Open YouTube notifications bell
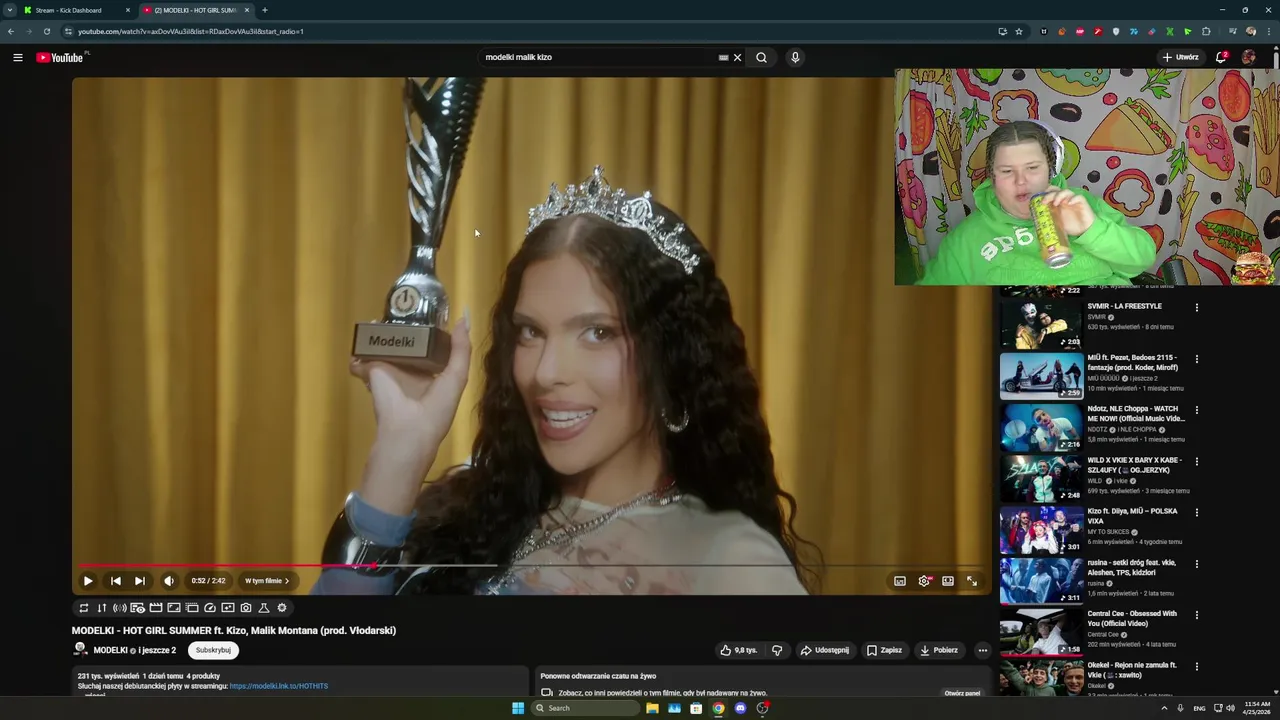 [x=1221, y=57]
